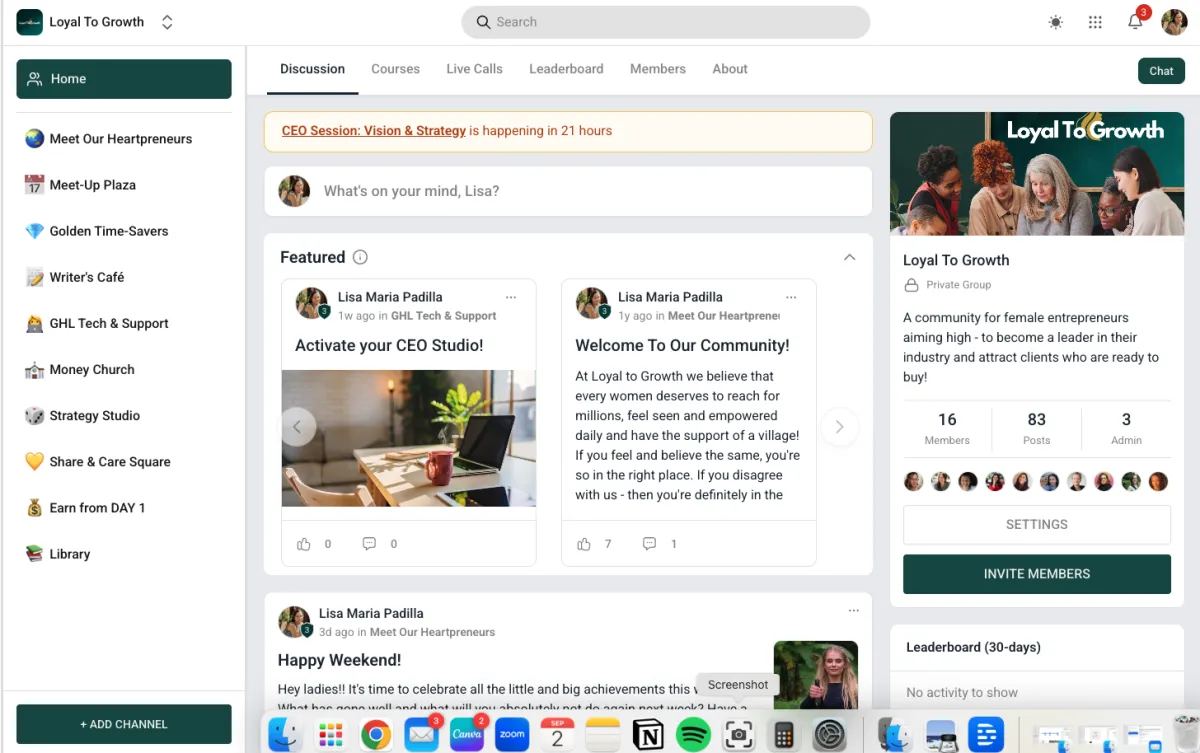Click the + ADD CHANNEL button
Screen dimensions: 1200x753
[x=124, y=724]
